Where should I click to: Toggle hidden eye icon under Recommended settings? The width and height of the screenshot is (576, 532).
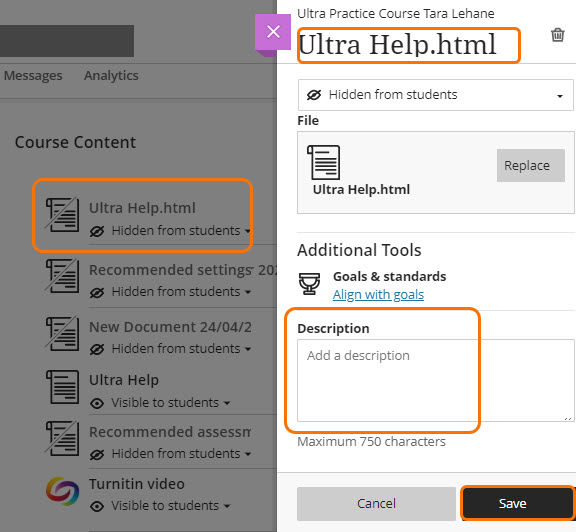(x=97, y=292)
